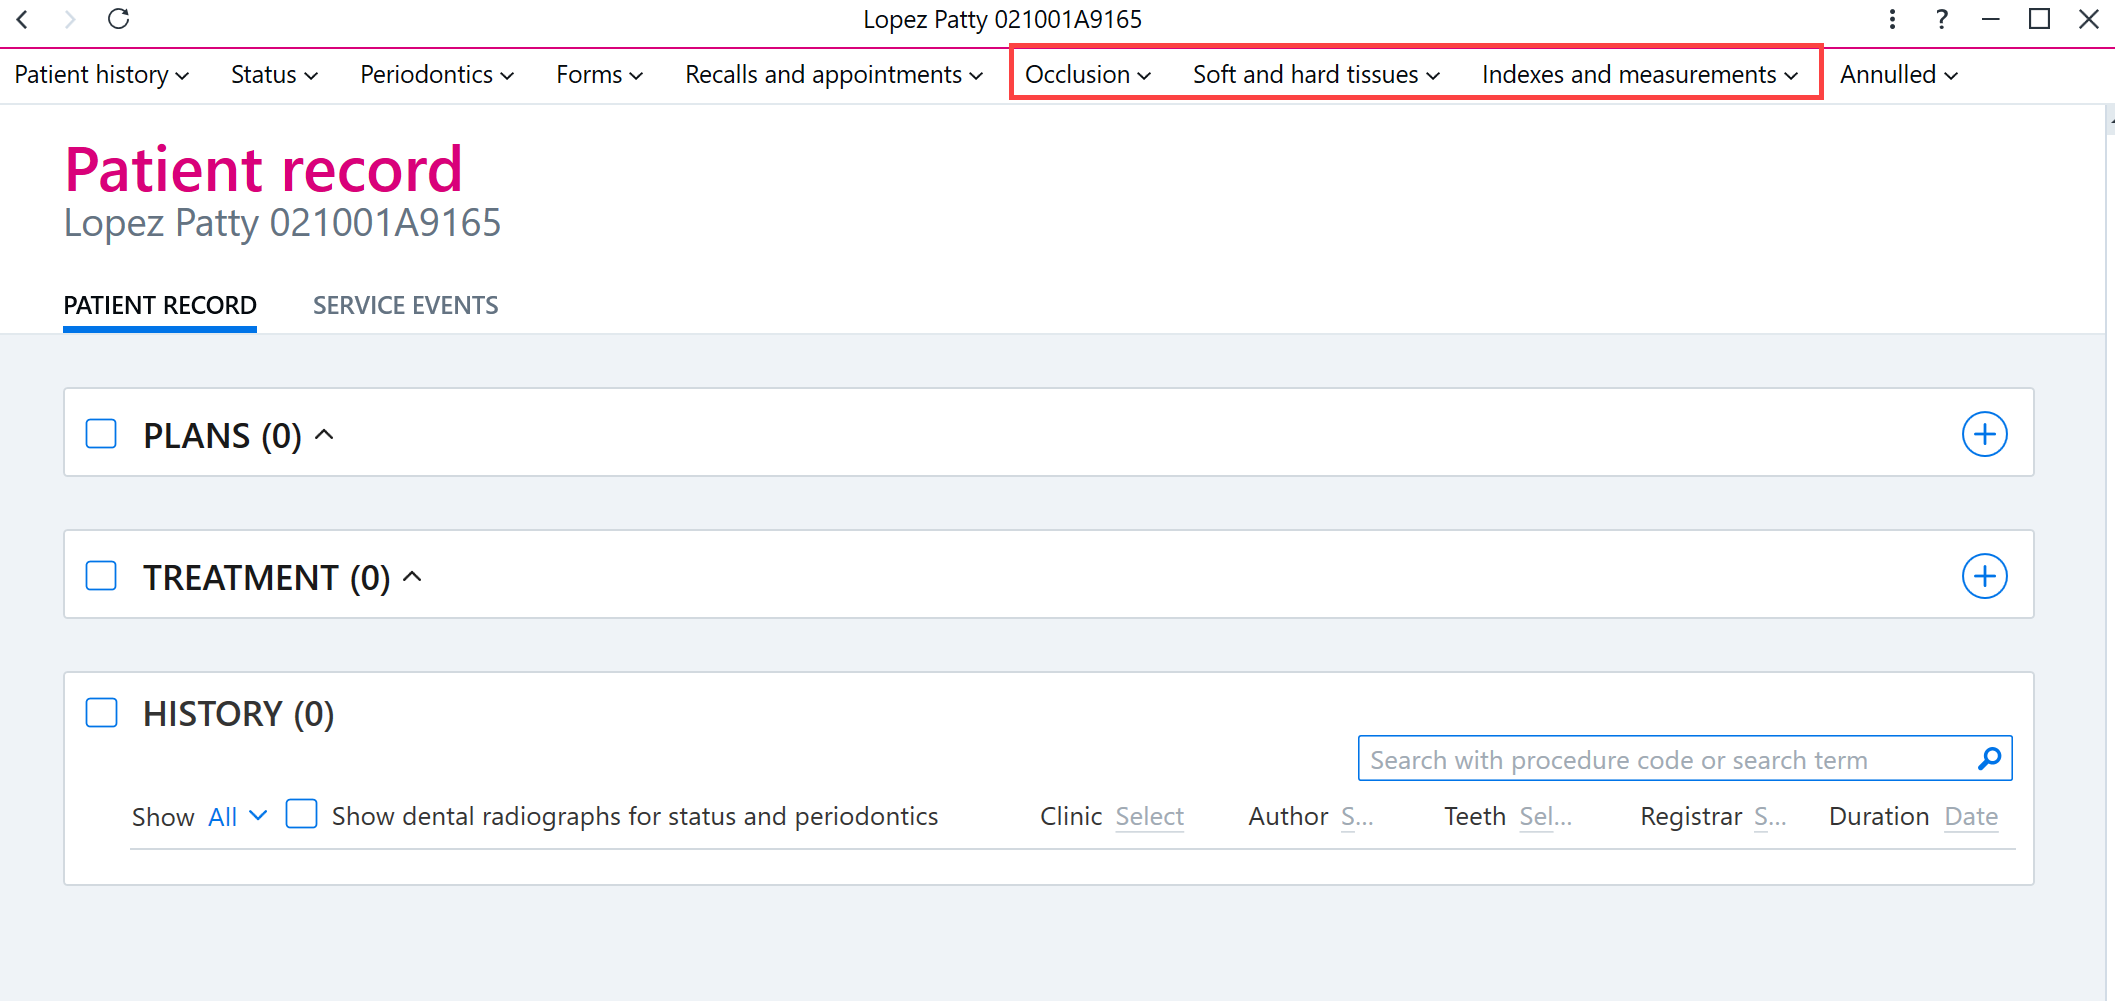This screenshot has height=1001, width=2115.
Task: Tick the PLANS section checkbox
Action: pos(101,434)
